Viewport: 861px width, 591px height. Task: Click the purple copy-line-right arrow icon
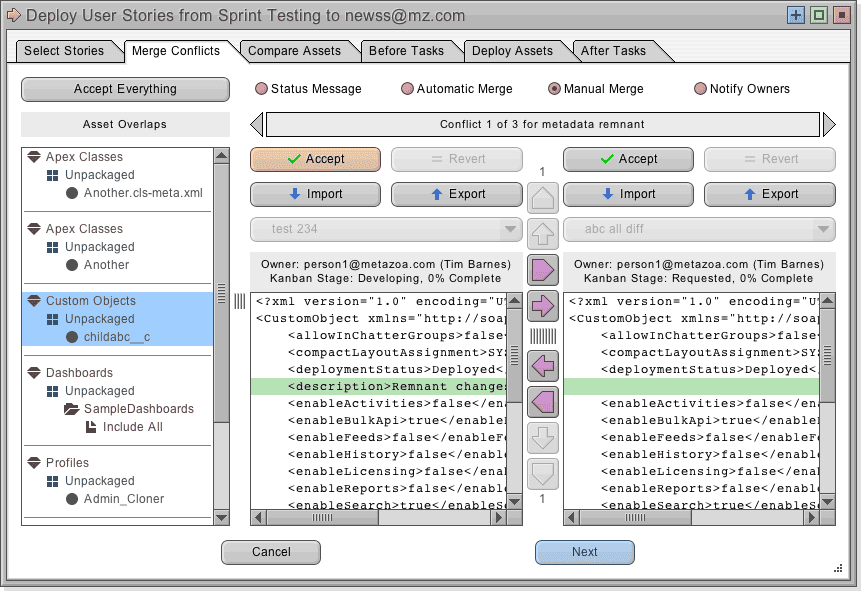pyautogui.click(x=543, y=305)
